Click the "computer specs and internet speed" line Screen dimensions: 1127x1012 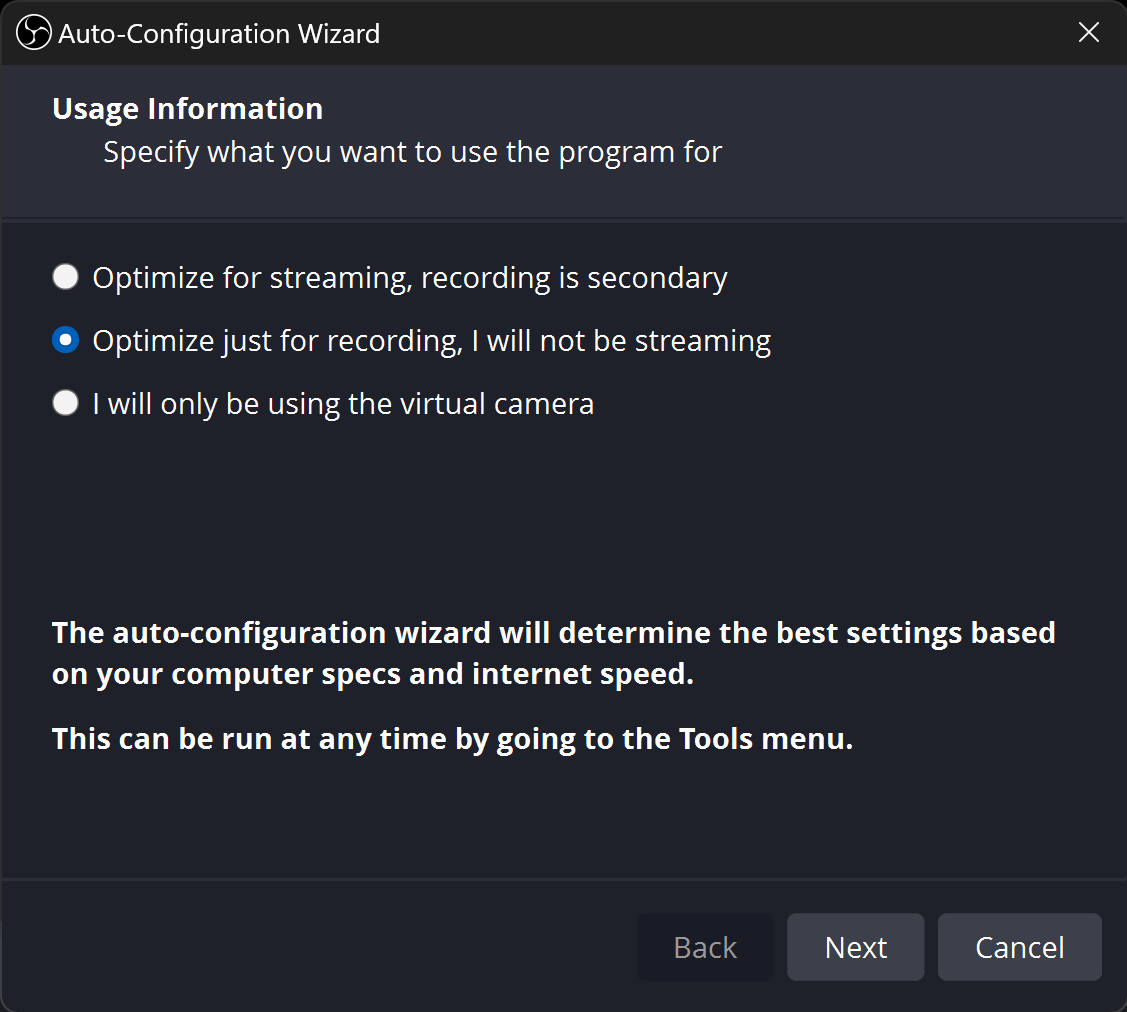tap(372, 674)
